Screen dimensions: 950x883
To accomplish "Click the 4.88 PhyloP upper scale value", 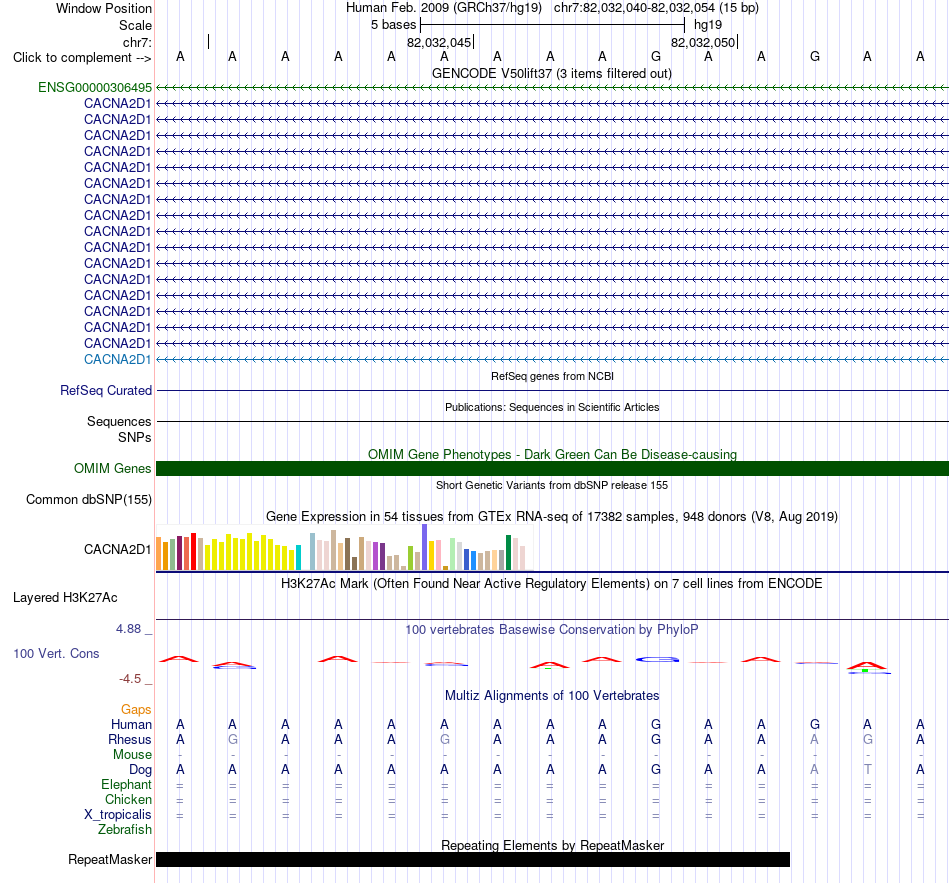I will point(128,629).
